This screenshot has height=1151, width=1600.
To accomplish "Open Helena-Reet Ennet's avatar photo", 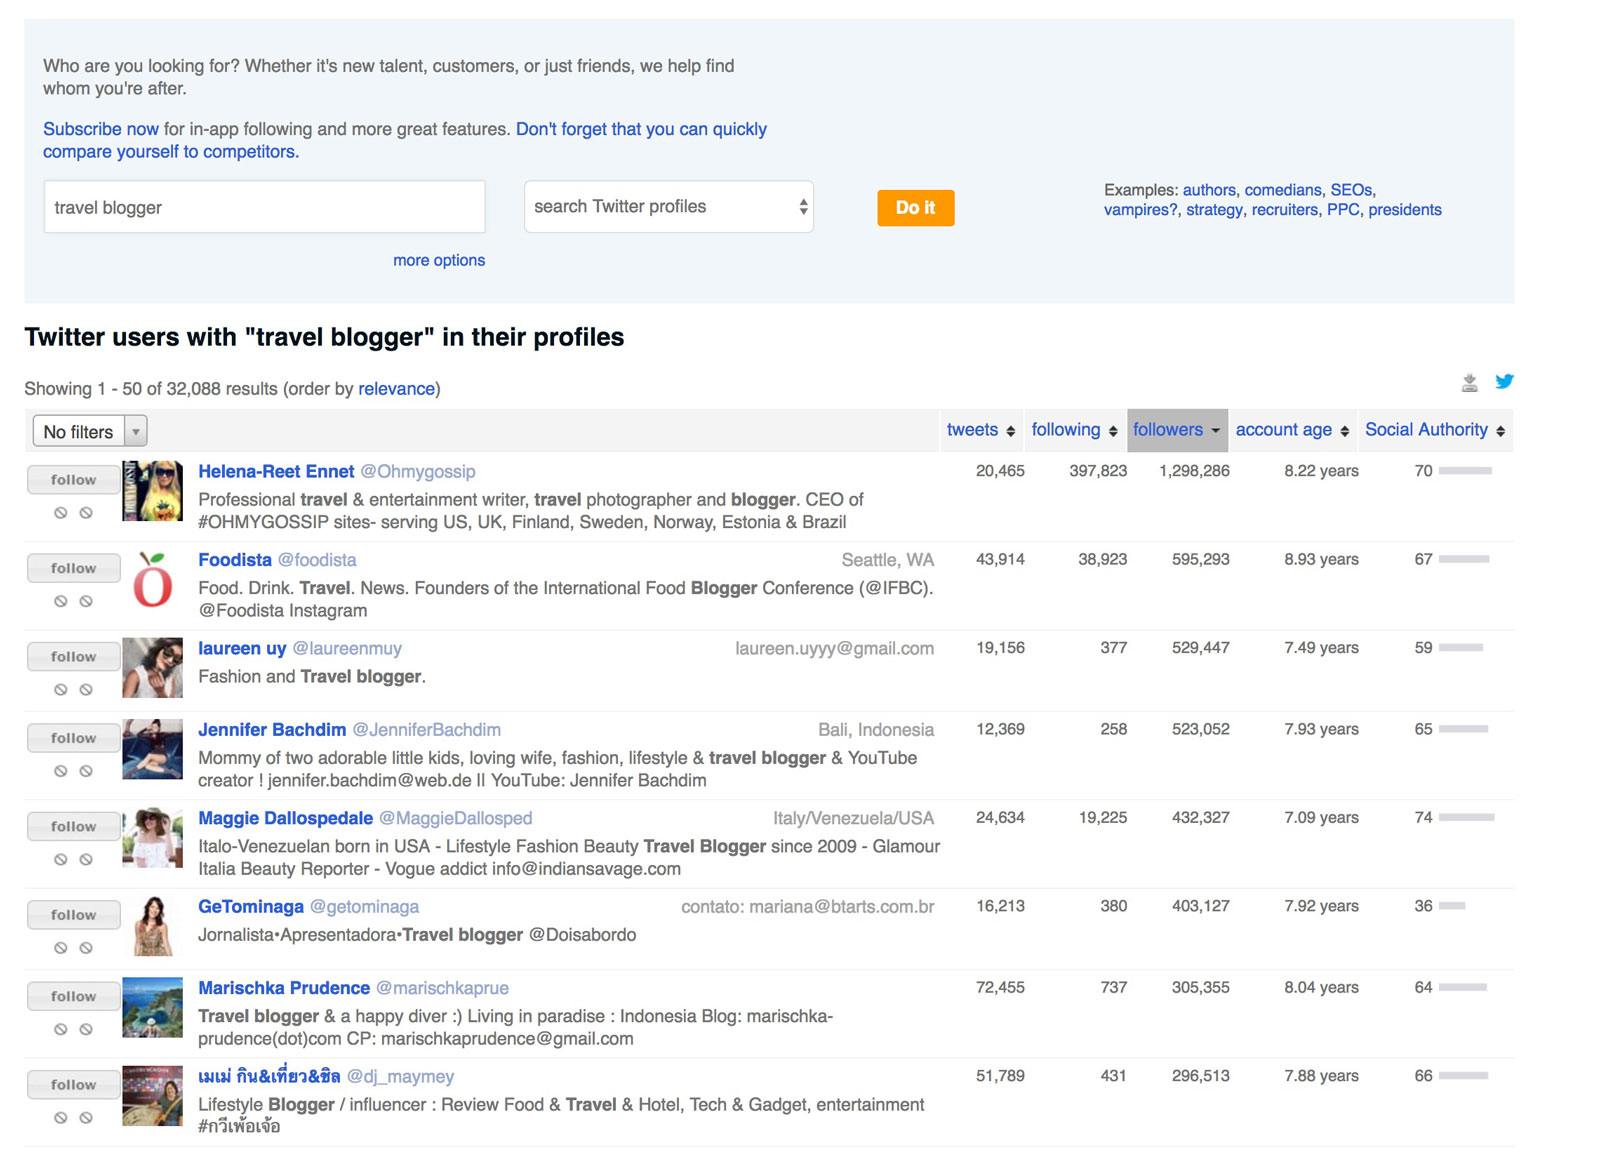I will pyautogui.click(x=152, y=491).
